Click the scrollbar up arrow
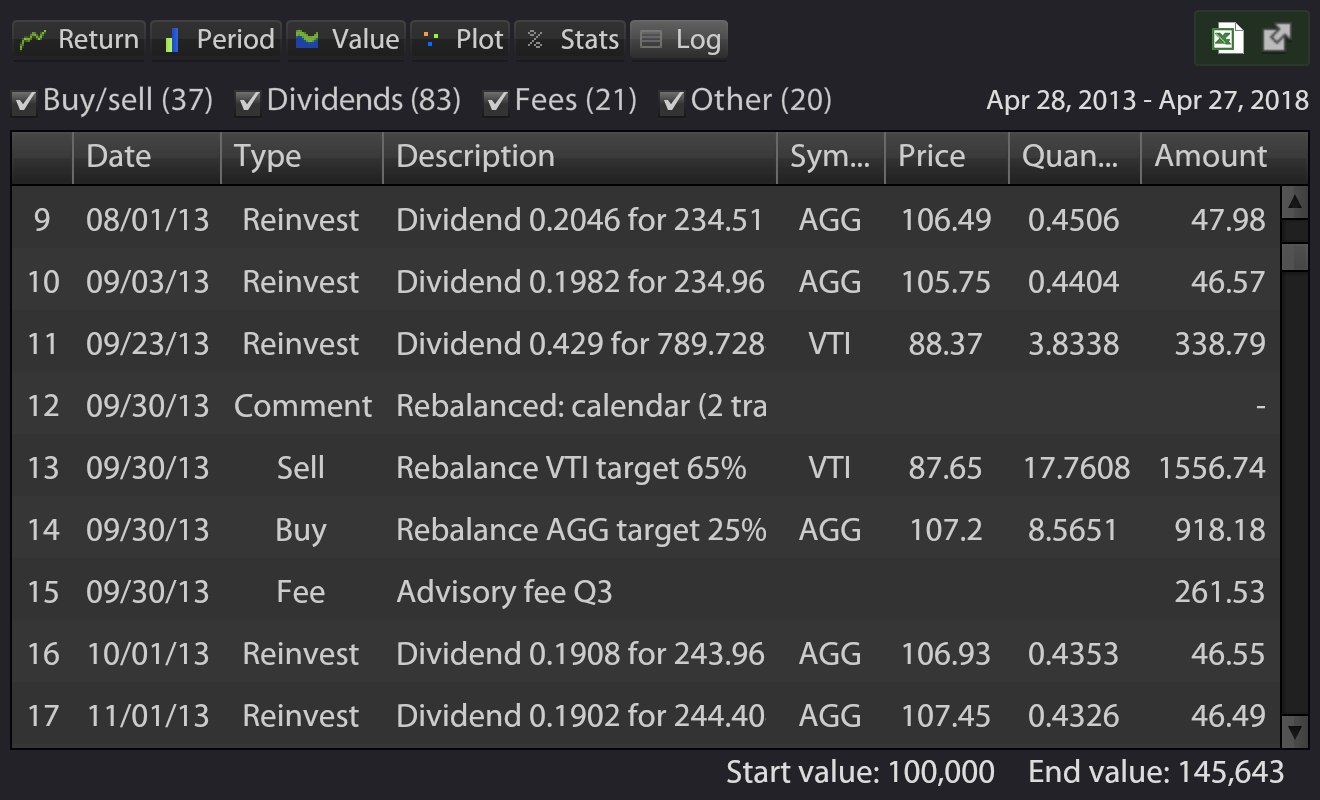The image size is (1320, 800). click(1295, 202)
